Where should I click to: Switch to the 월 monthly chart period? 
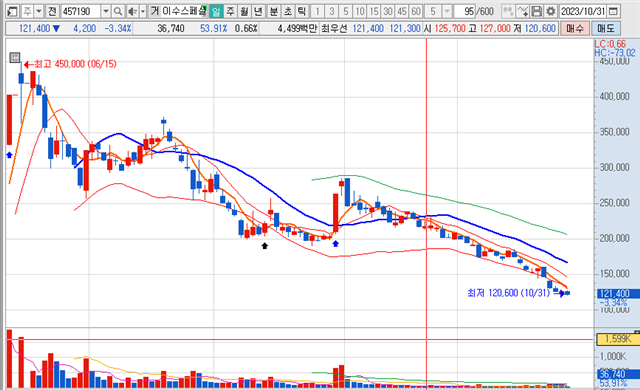[244, 11]
